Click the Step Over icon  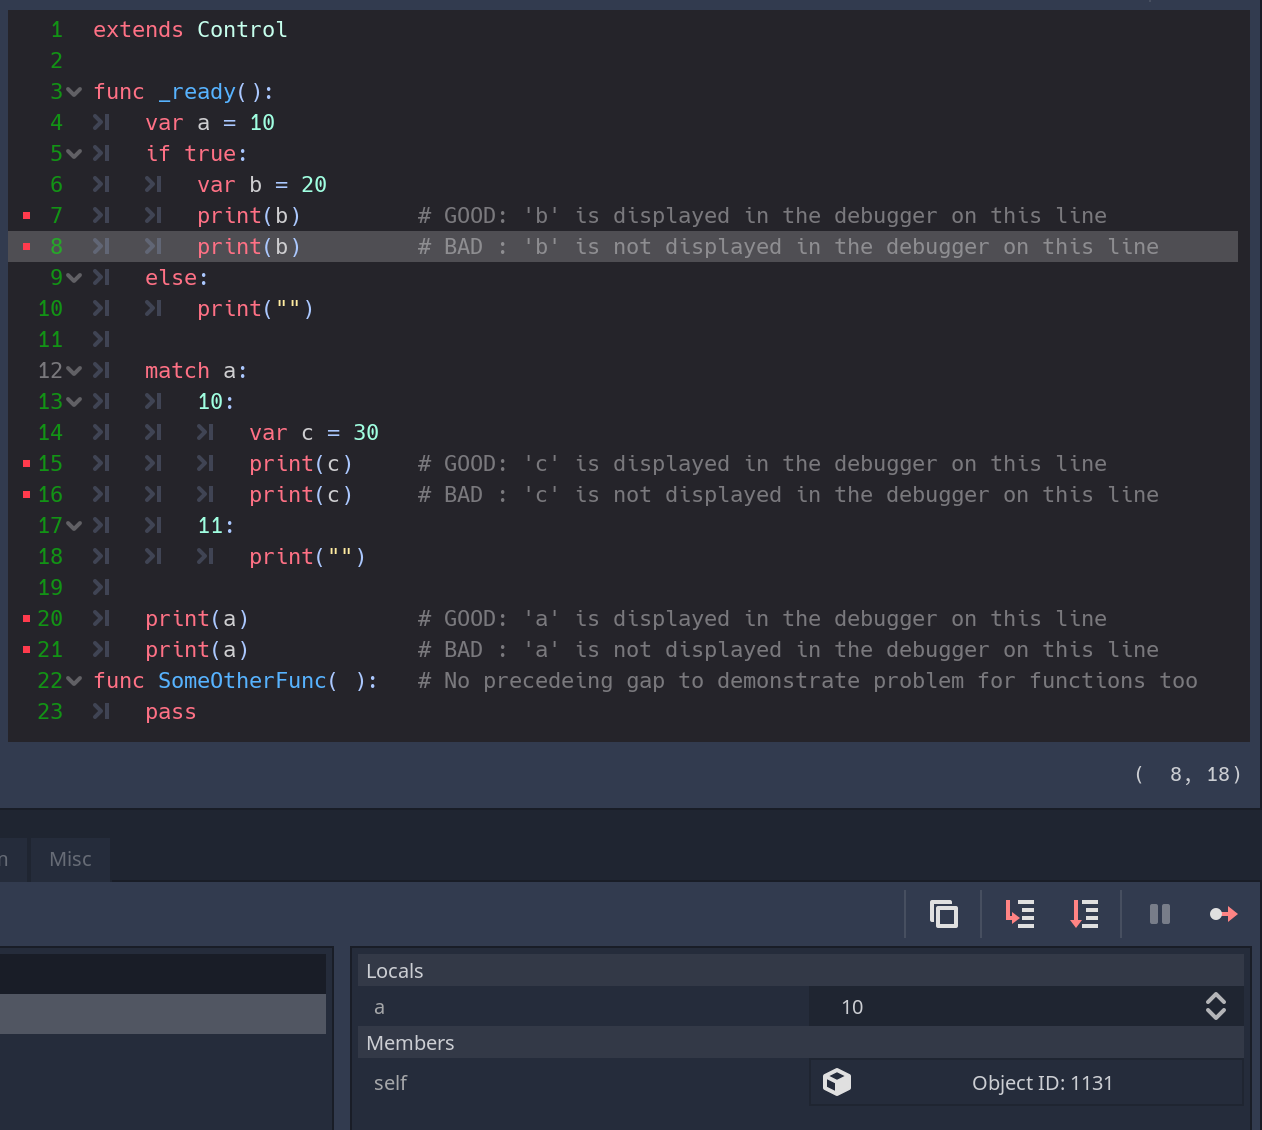pos(1084,913)
